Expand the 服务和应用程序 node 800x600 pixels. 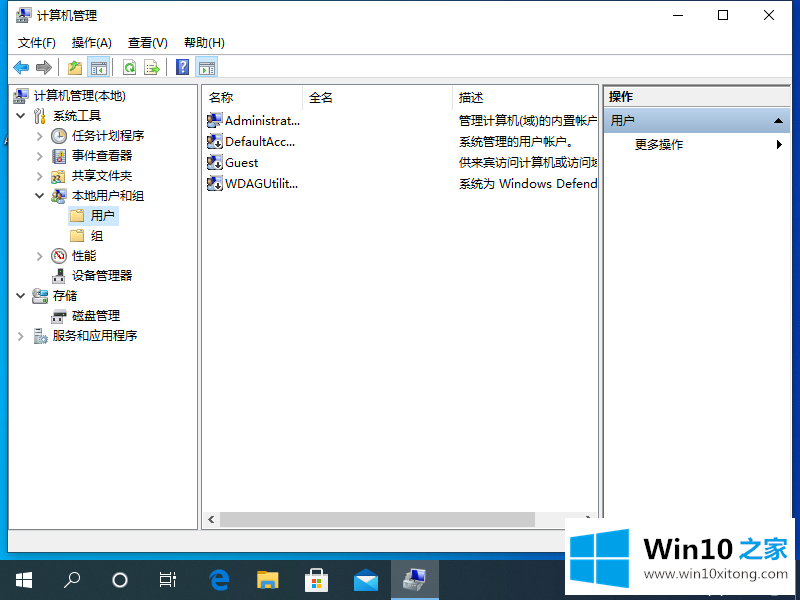21,335
